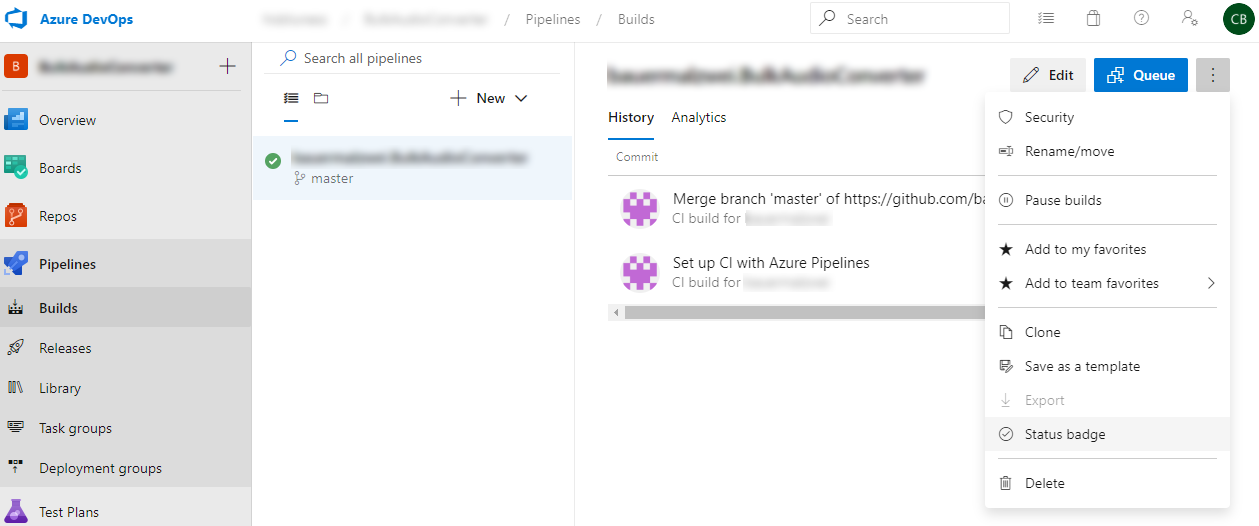This screenshot has height=526, width=1259.
Task: Expand Add to team favorites submenu
Action: [1210, 283]
